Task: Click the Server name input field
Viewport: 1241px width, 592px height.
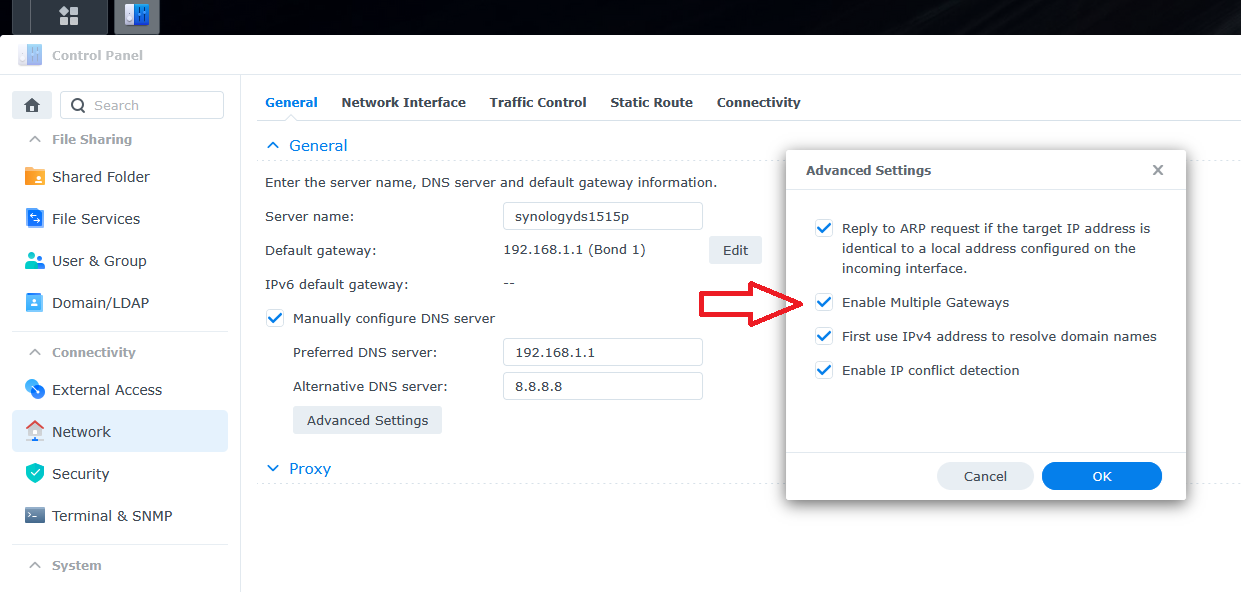Action: (602, 216)
